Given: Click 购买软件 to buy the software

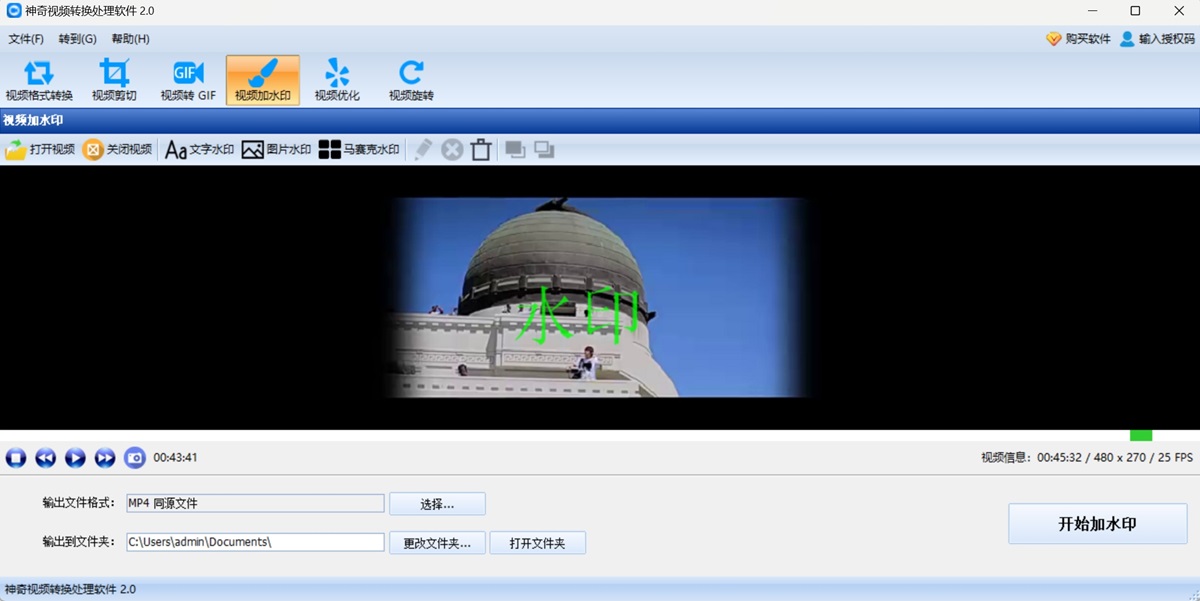Looking at the screenshot, I should click(1078, 39).
